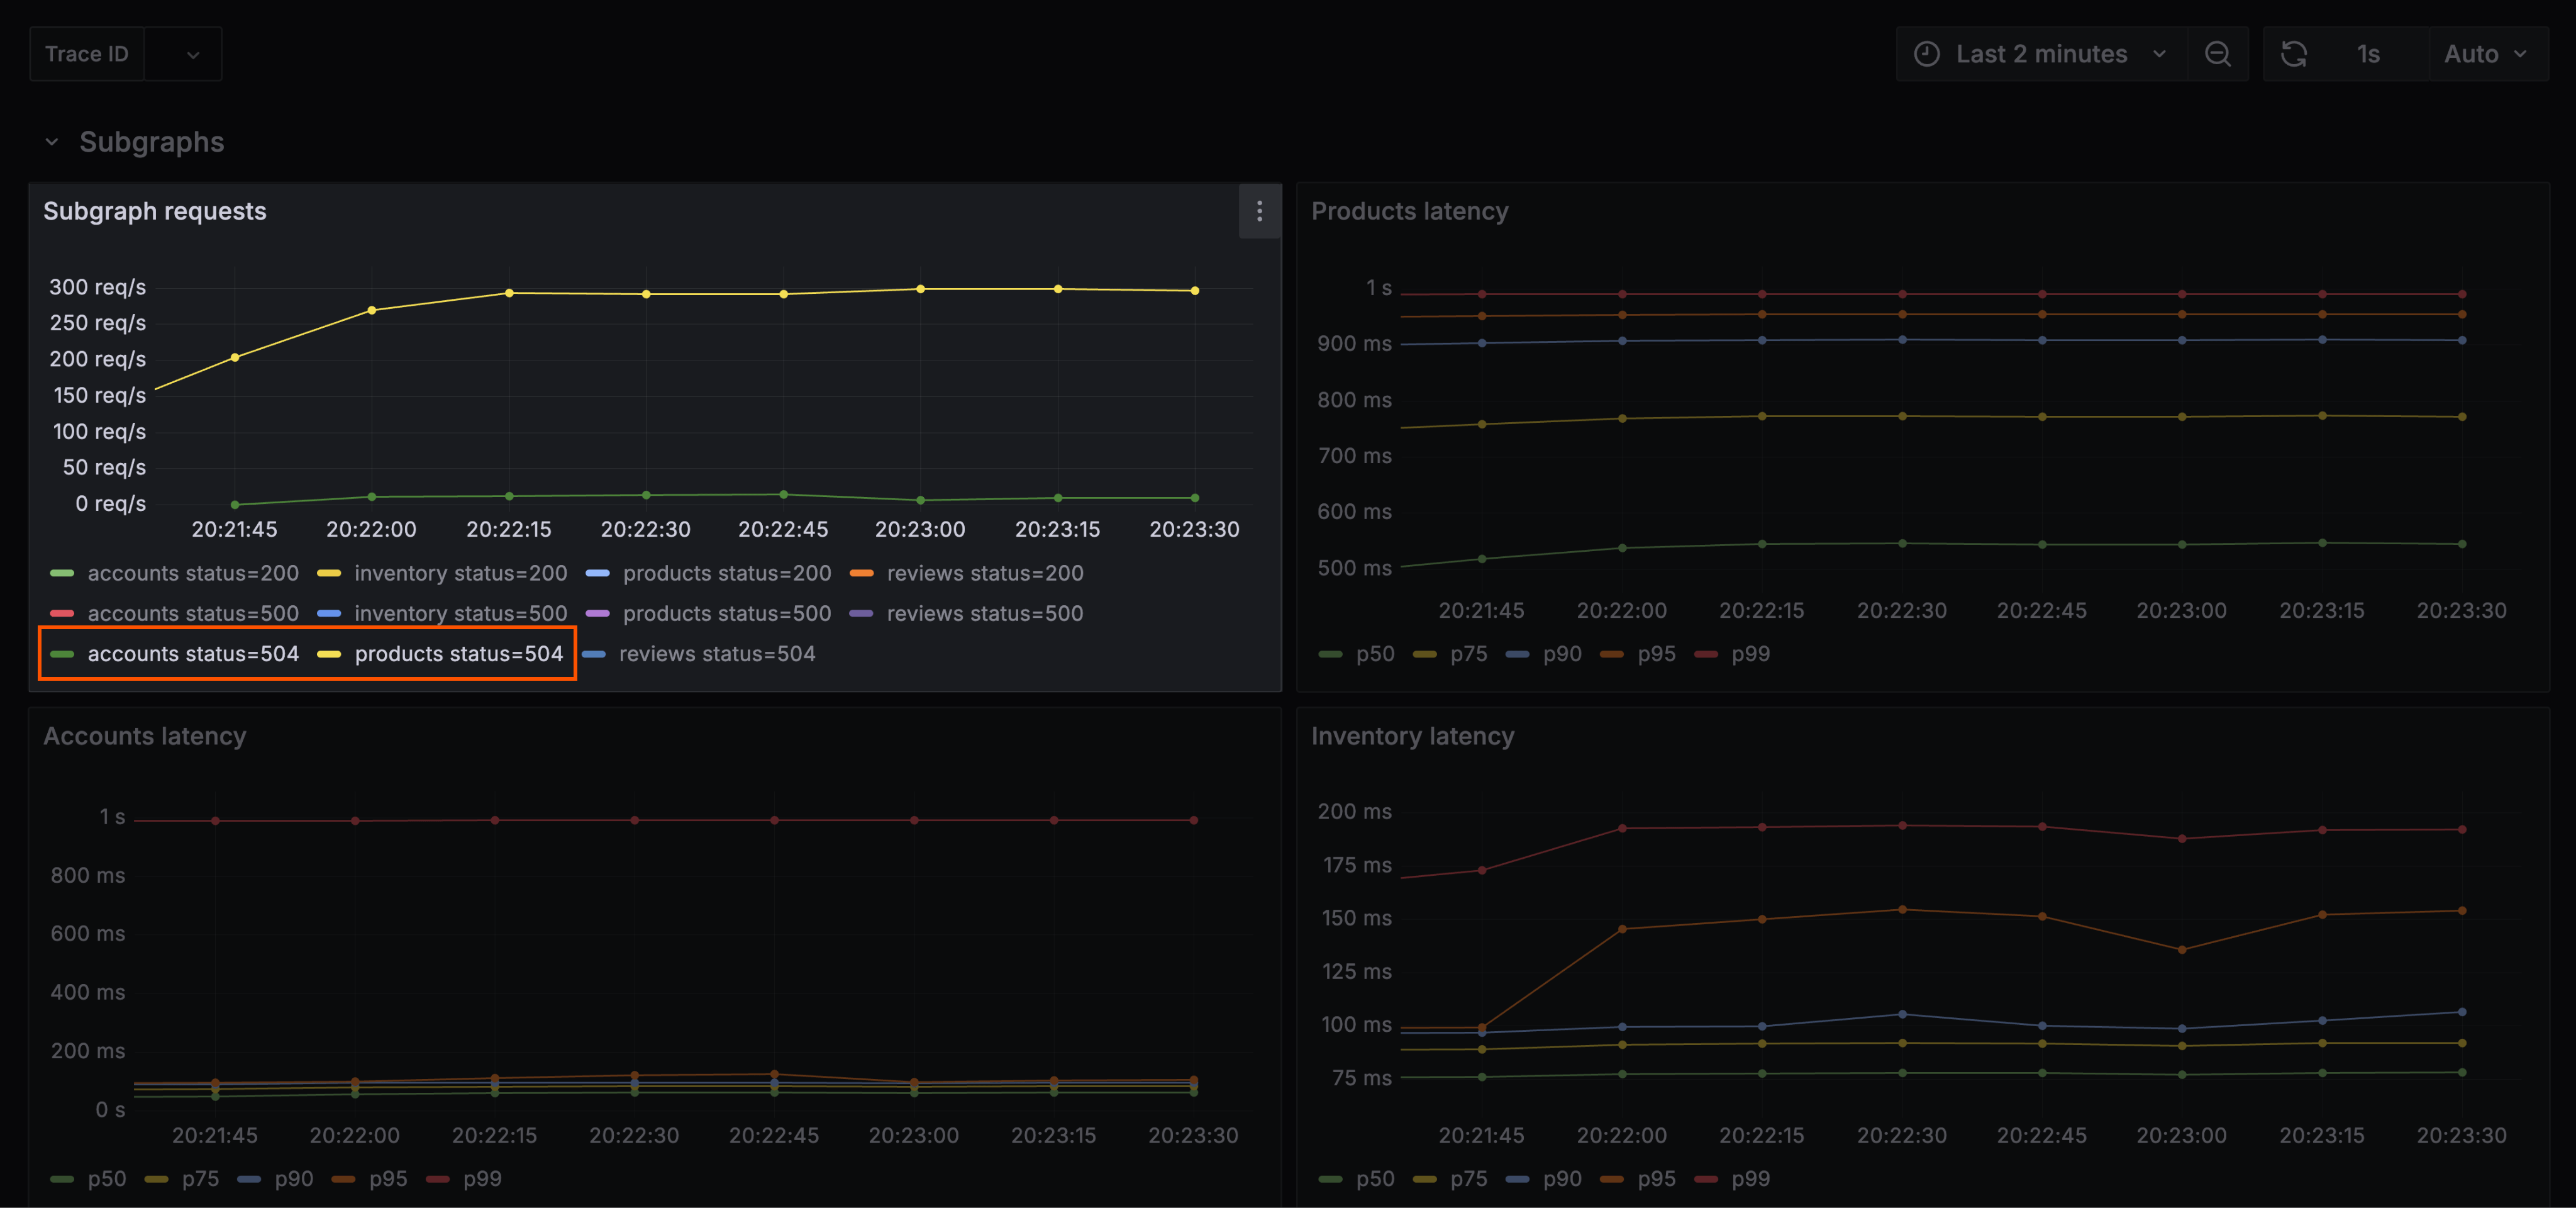This screenshot has width=2576, height=1208.
Task: Click the Accounts latency panel title
Action: (145, 736)
